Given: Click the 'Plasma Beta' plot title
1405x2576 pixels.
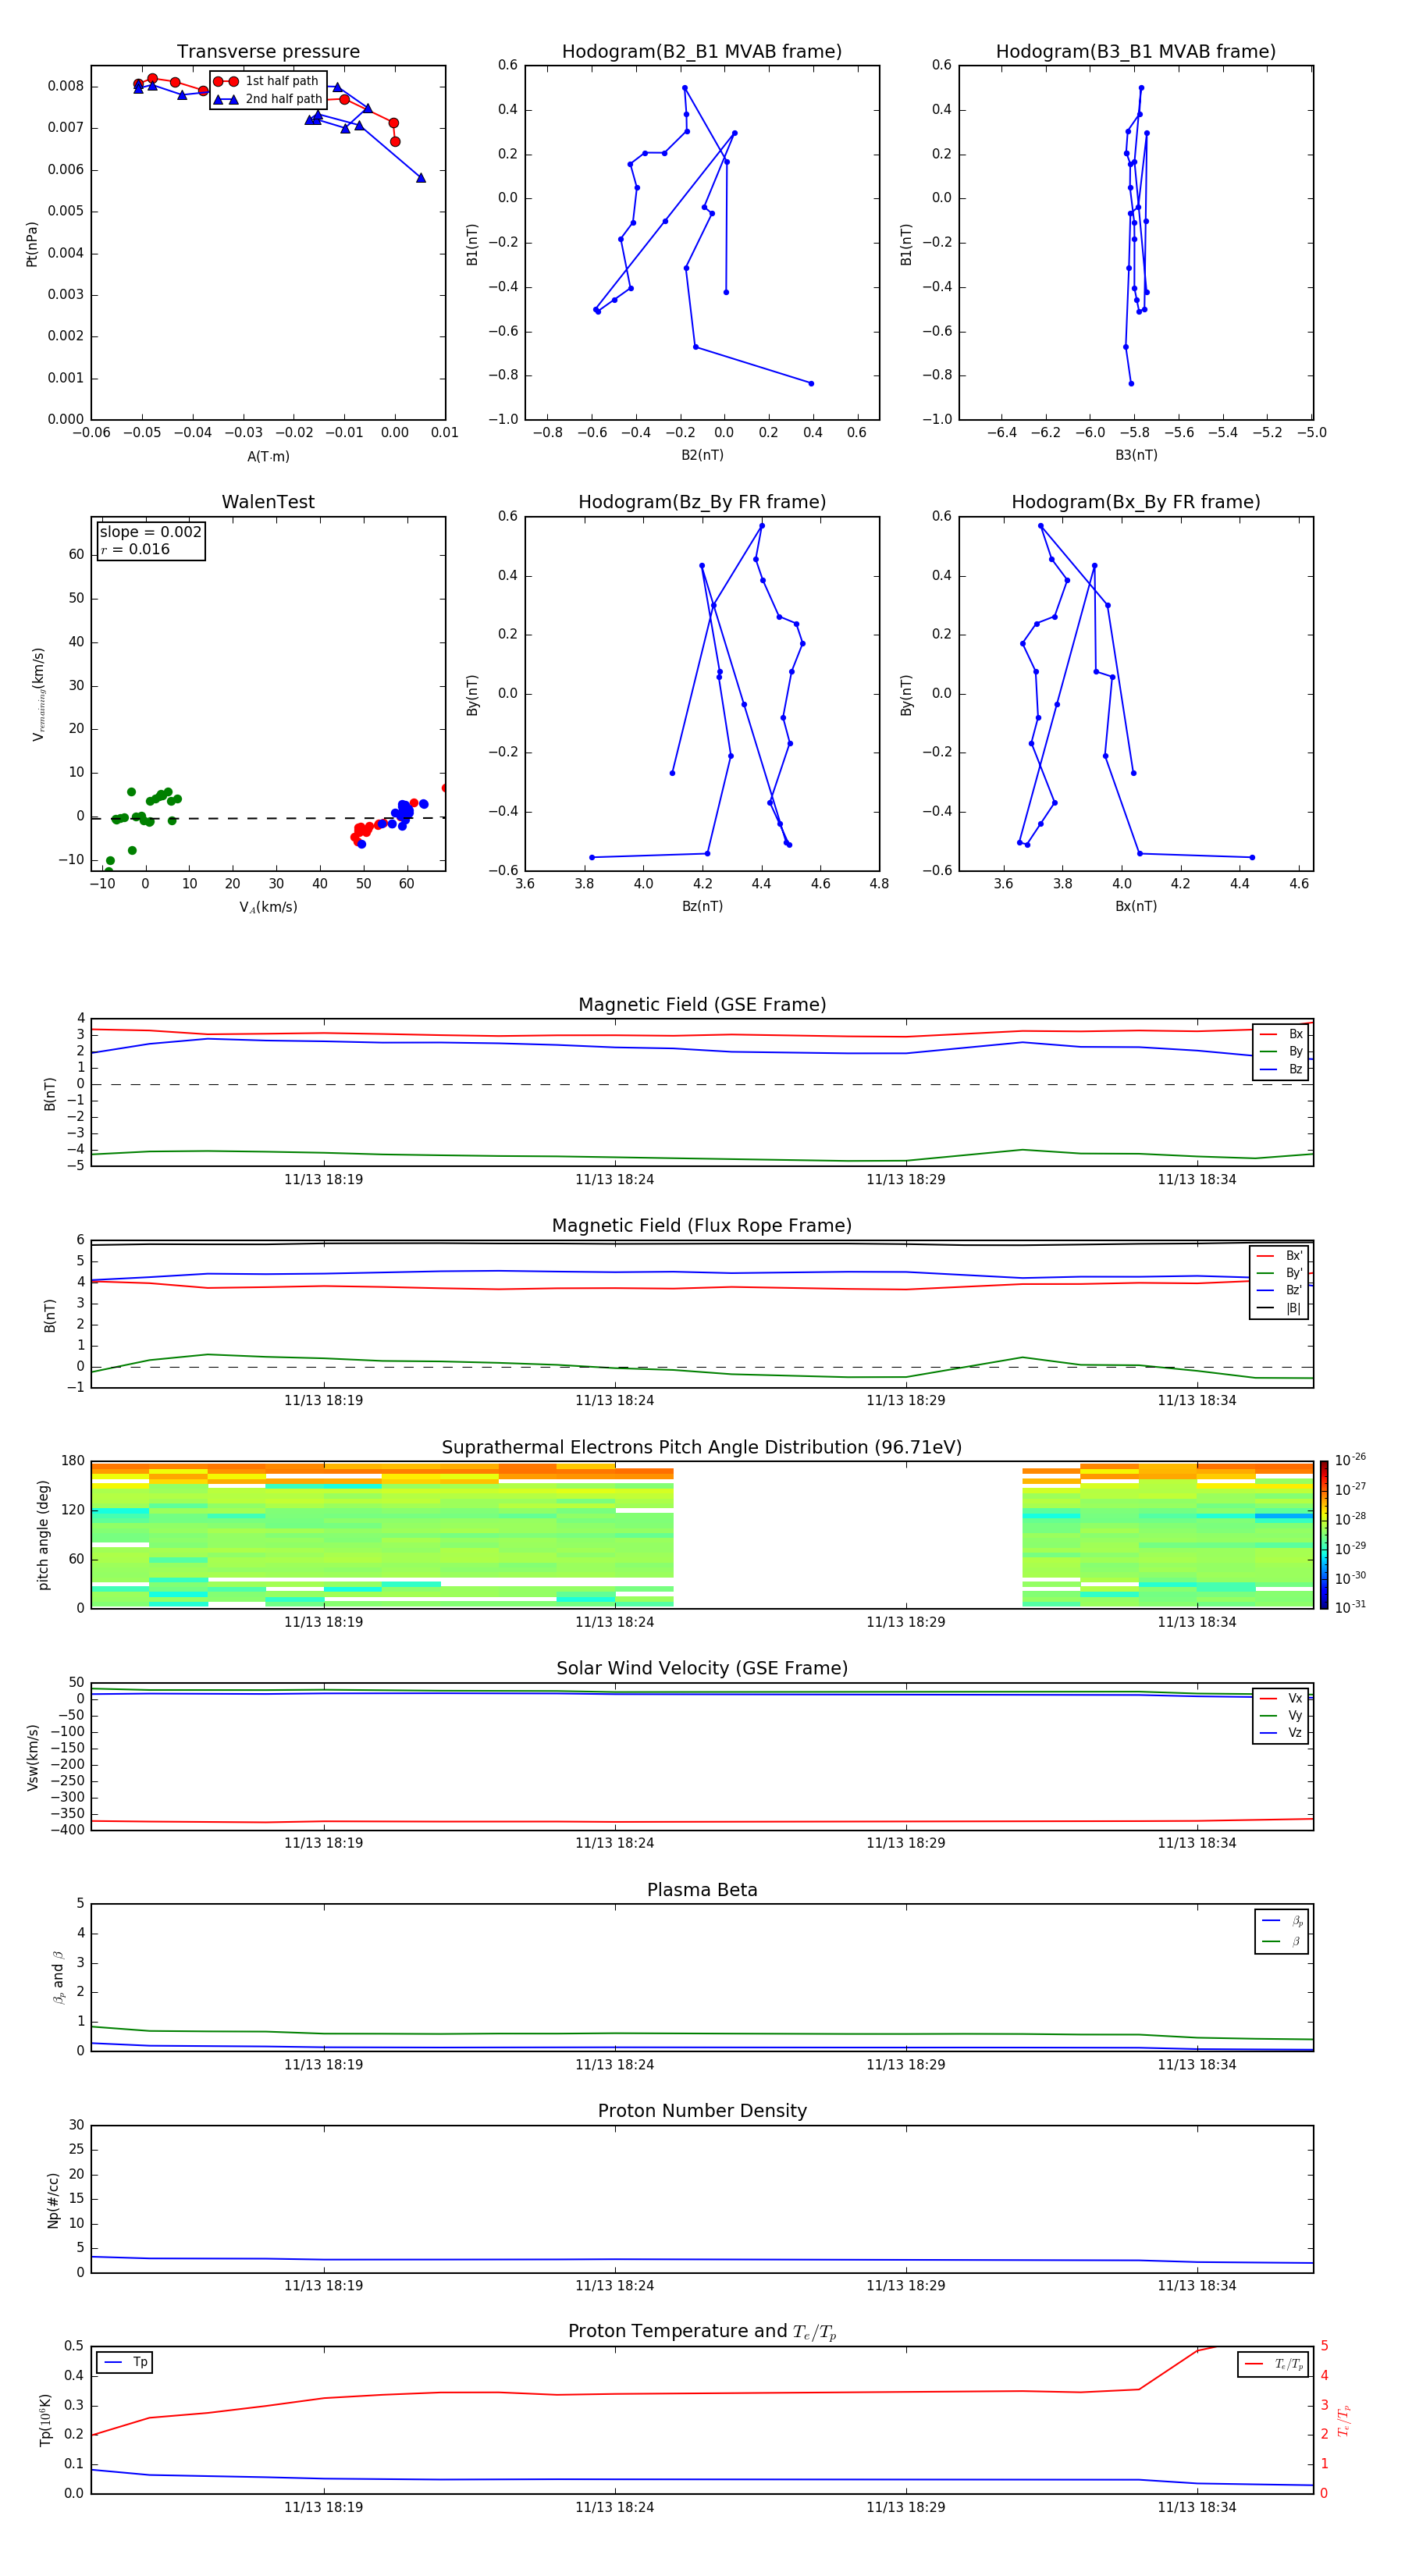Looking at the screenshot, I should pyautogui.click(x=702, y=1891).
